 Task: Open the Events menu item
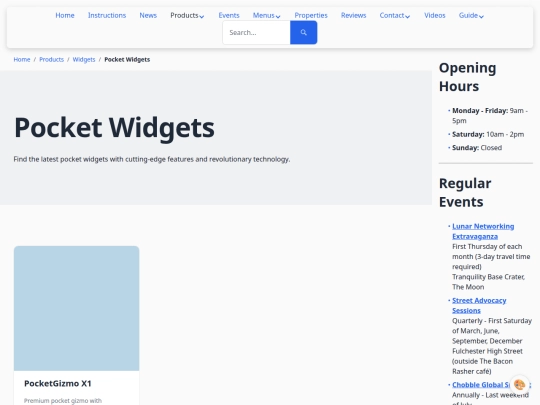click(229, 15)
